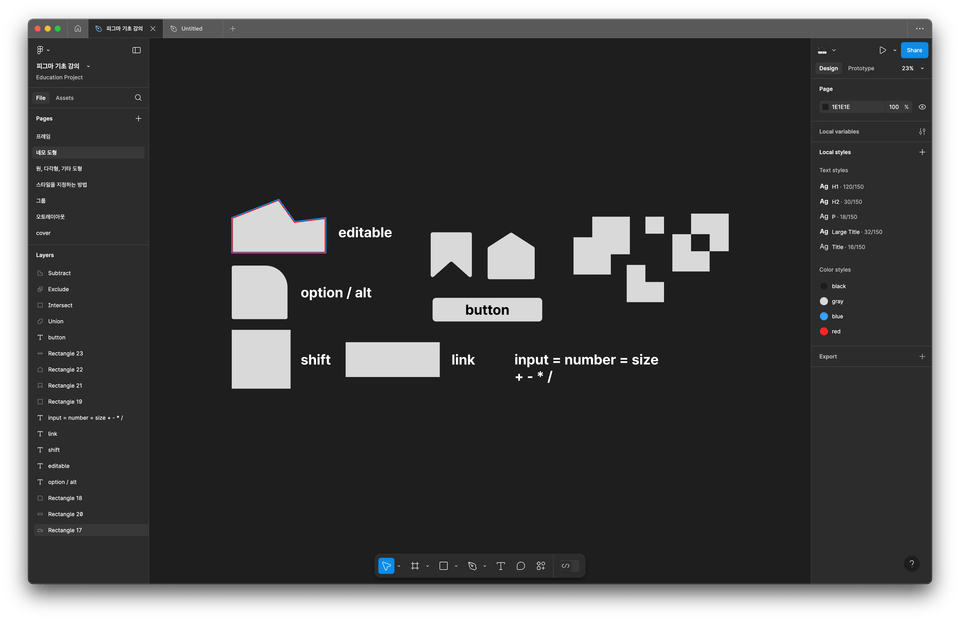The height and width of the screenshot is (621, 960).
Task: Open Frame tool options dropdown arrow
Action: point(427,566)
